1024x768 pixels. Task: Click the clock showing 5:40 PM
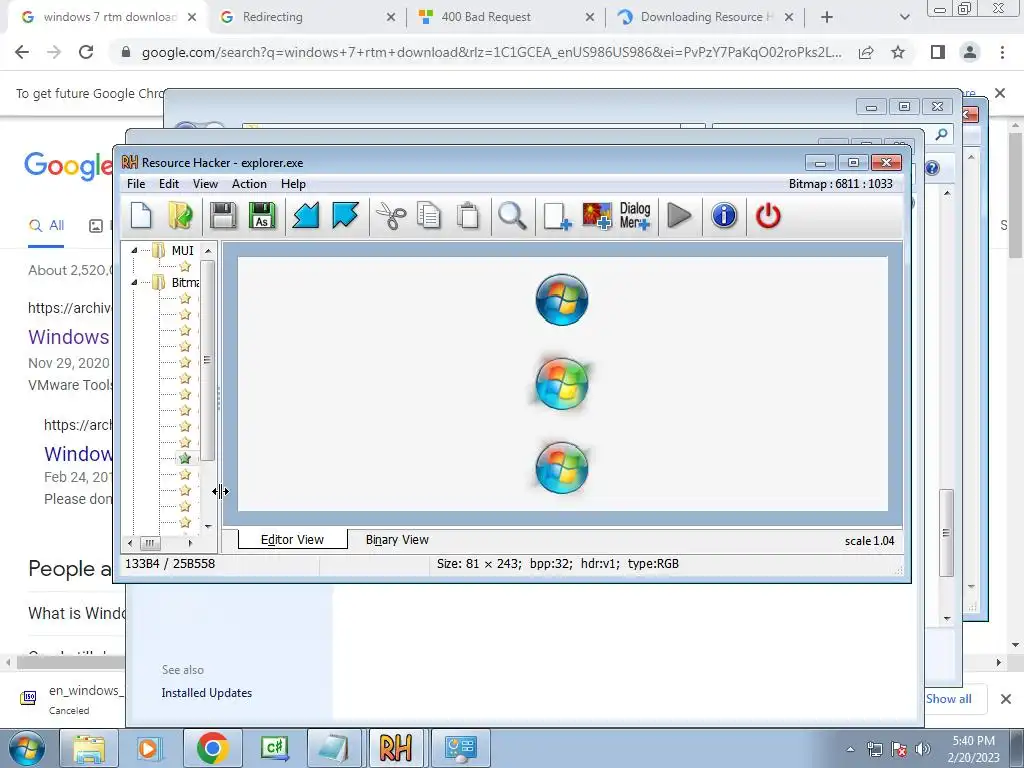pyautogui.click(x=973, y=741)
